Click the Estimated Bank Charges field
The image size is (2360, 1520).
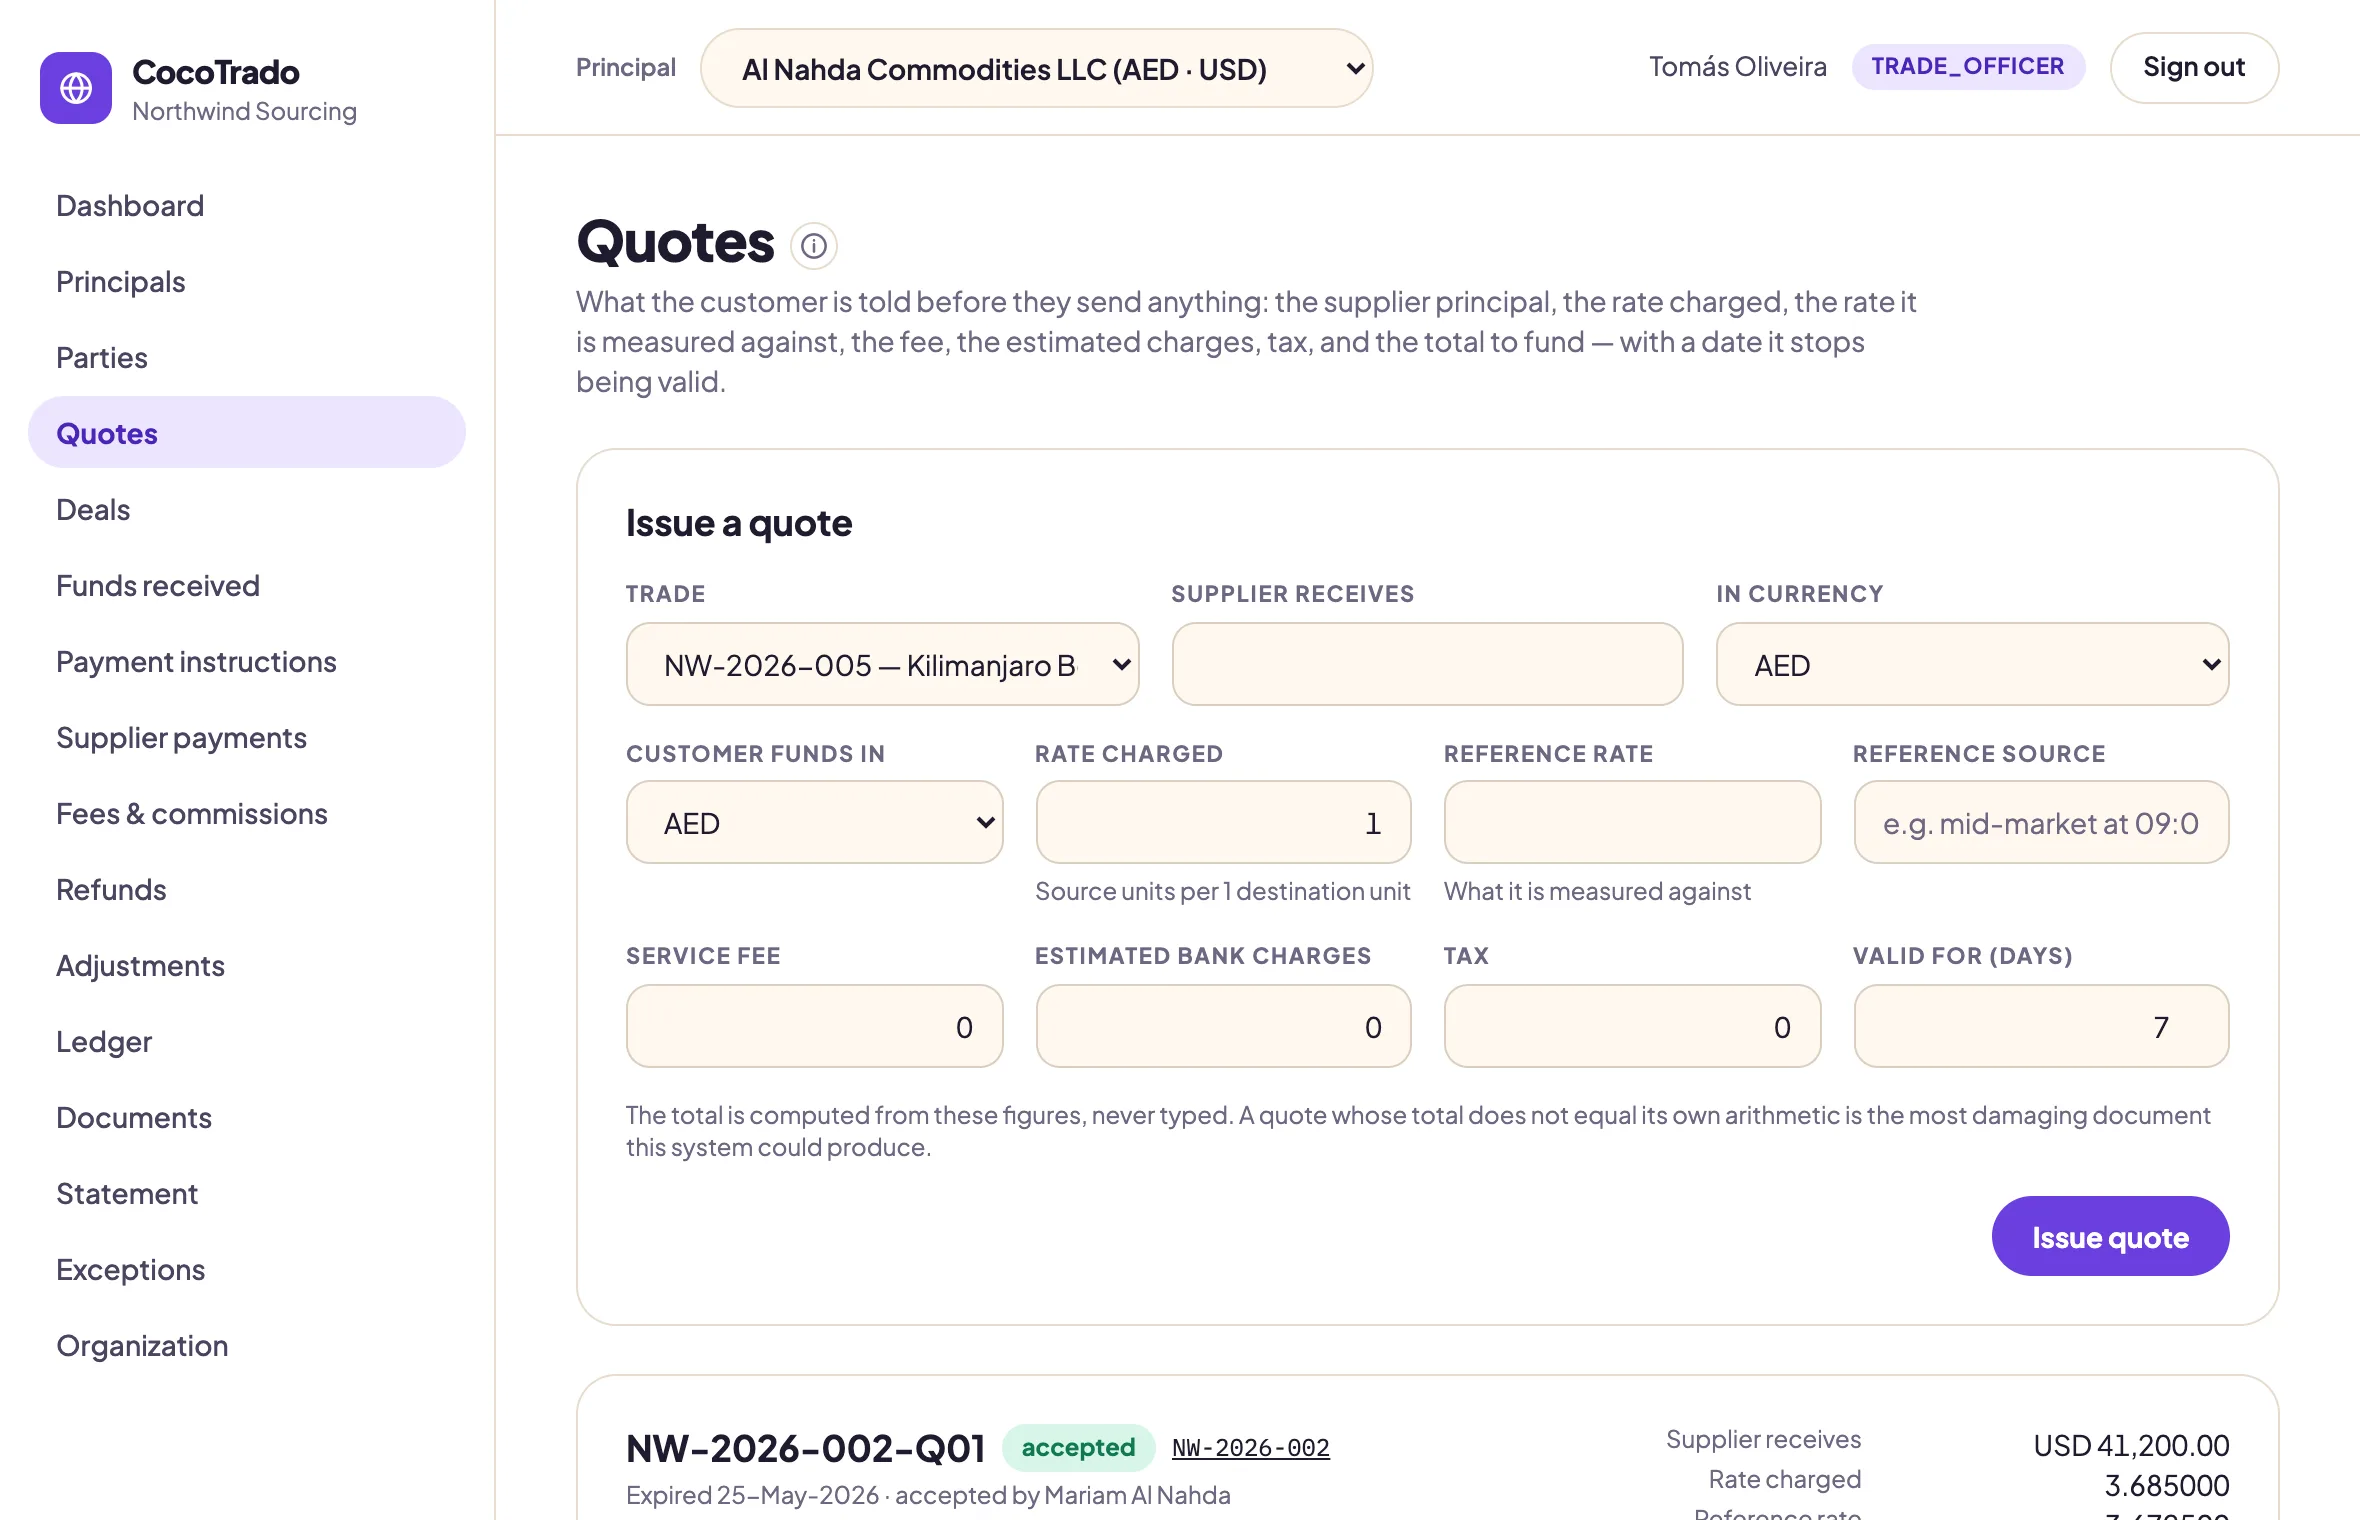tap(1223, 1026)
